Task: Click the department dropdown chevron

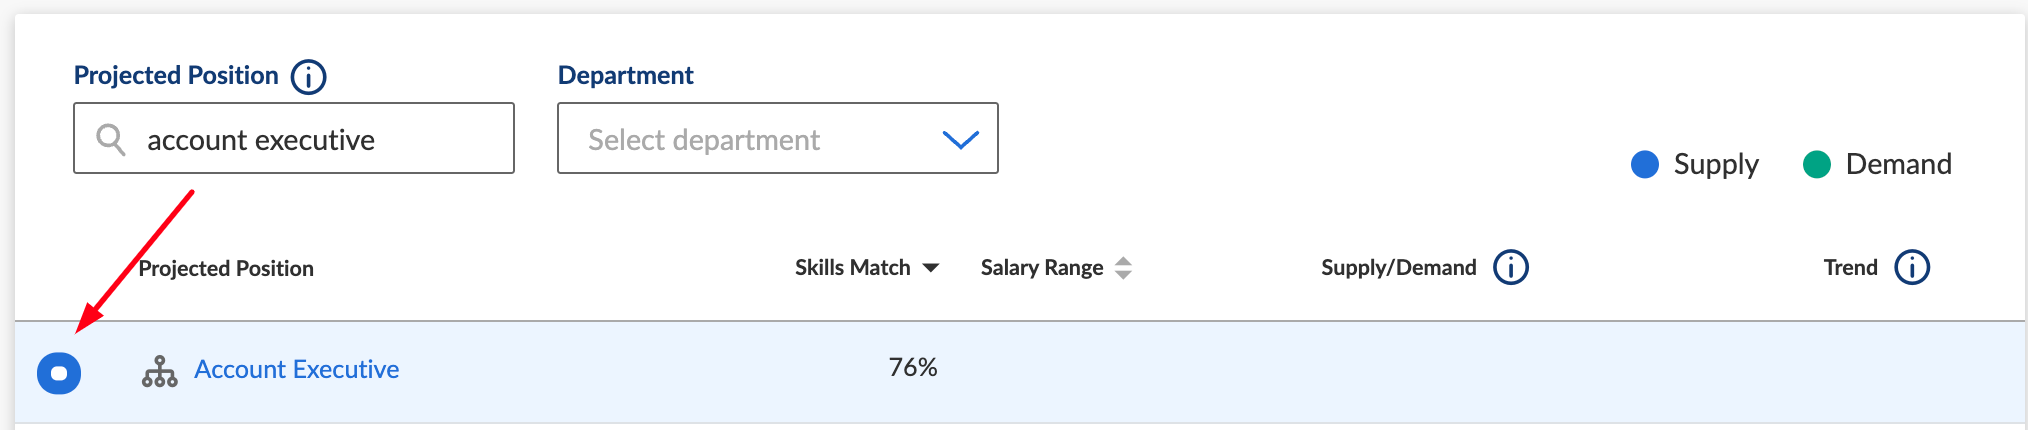Action: (x=961, y=140)
